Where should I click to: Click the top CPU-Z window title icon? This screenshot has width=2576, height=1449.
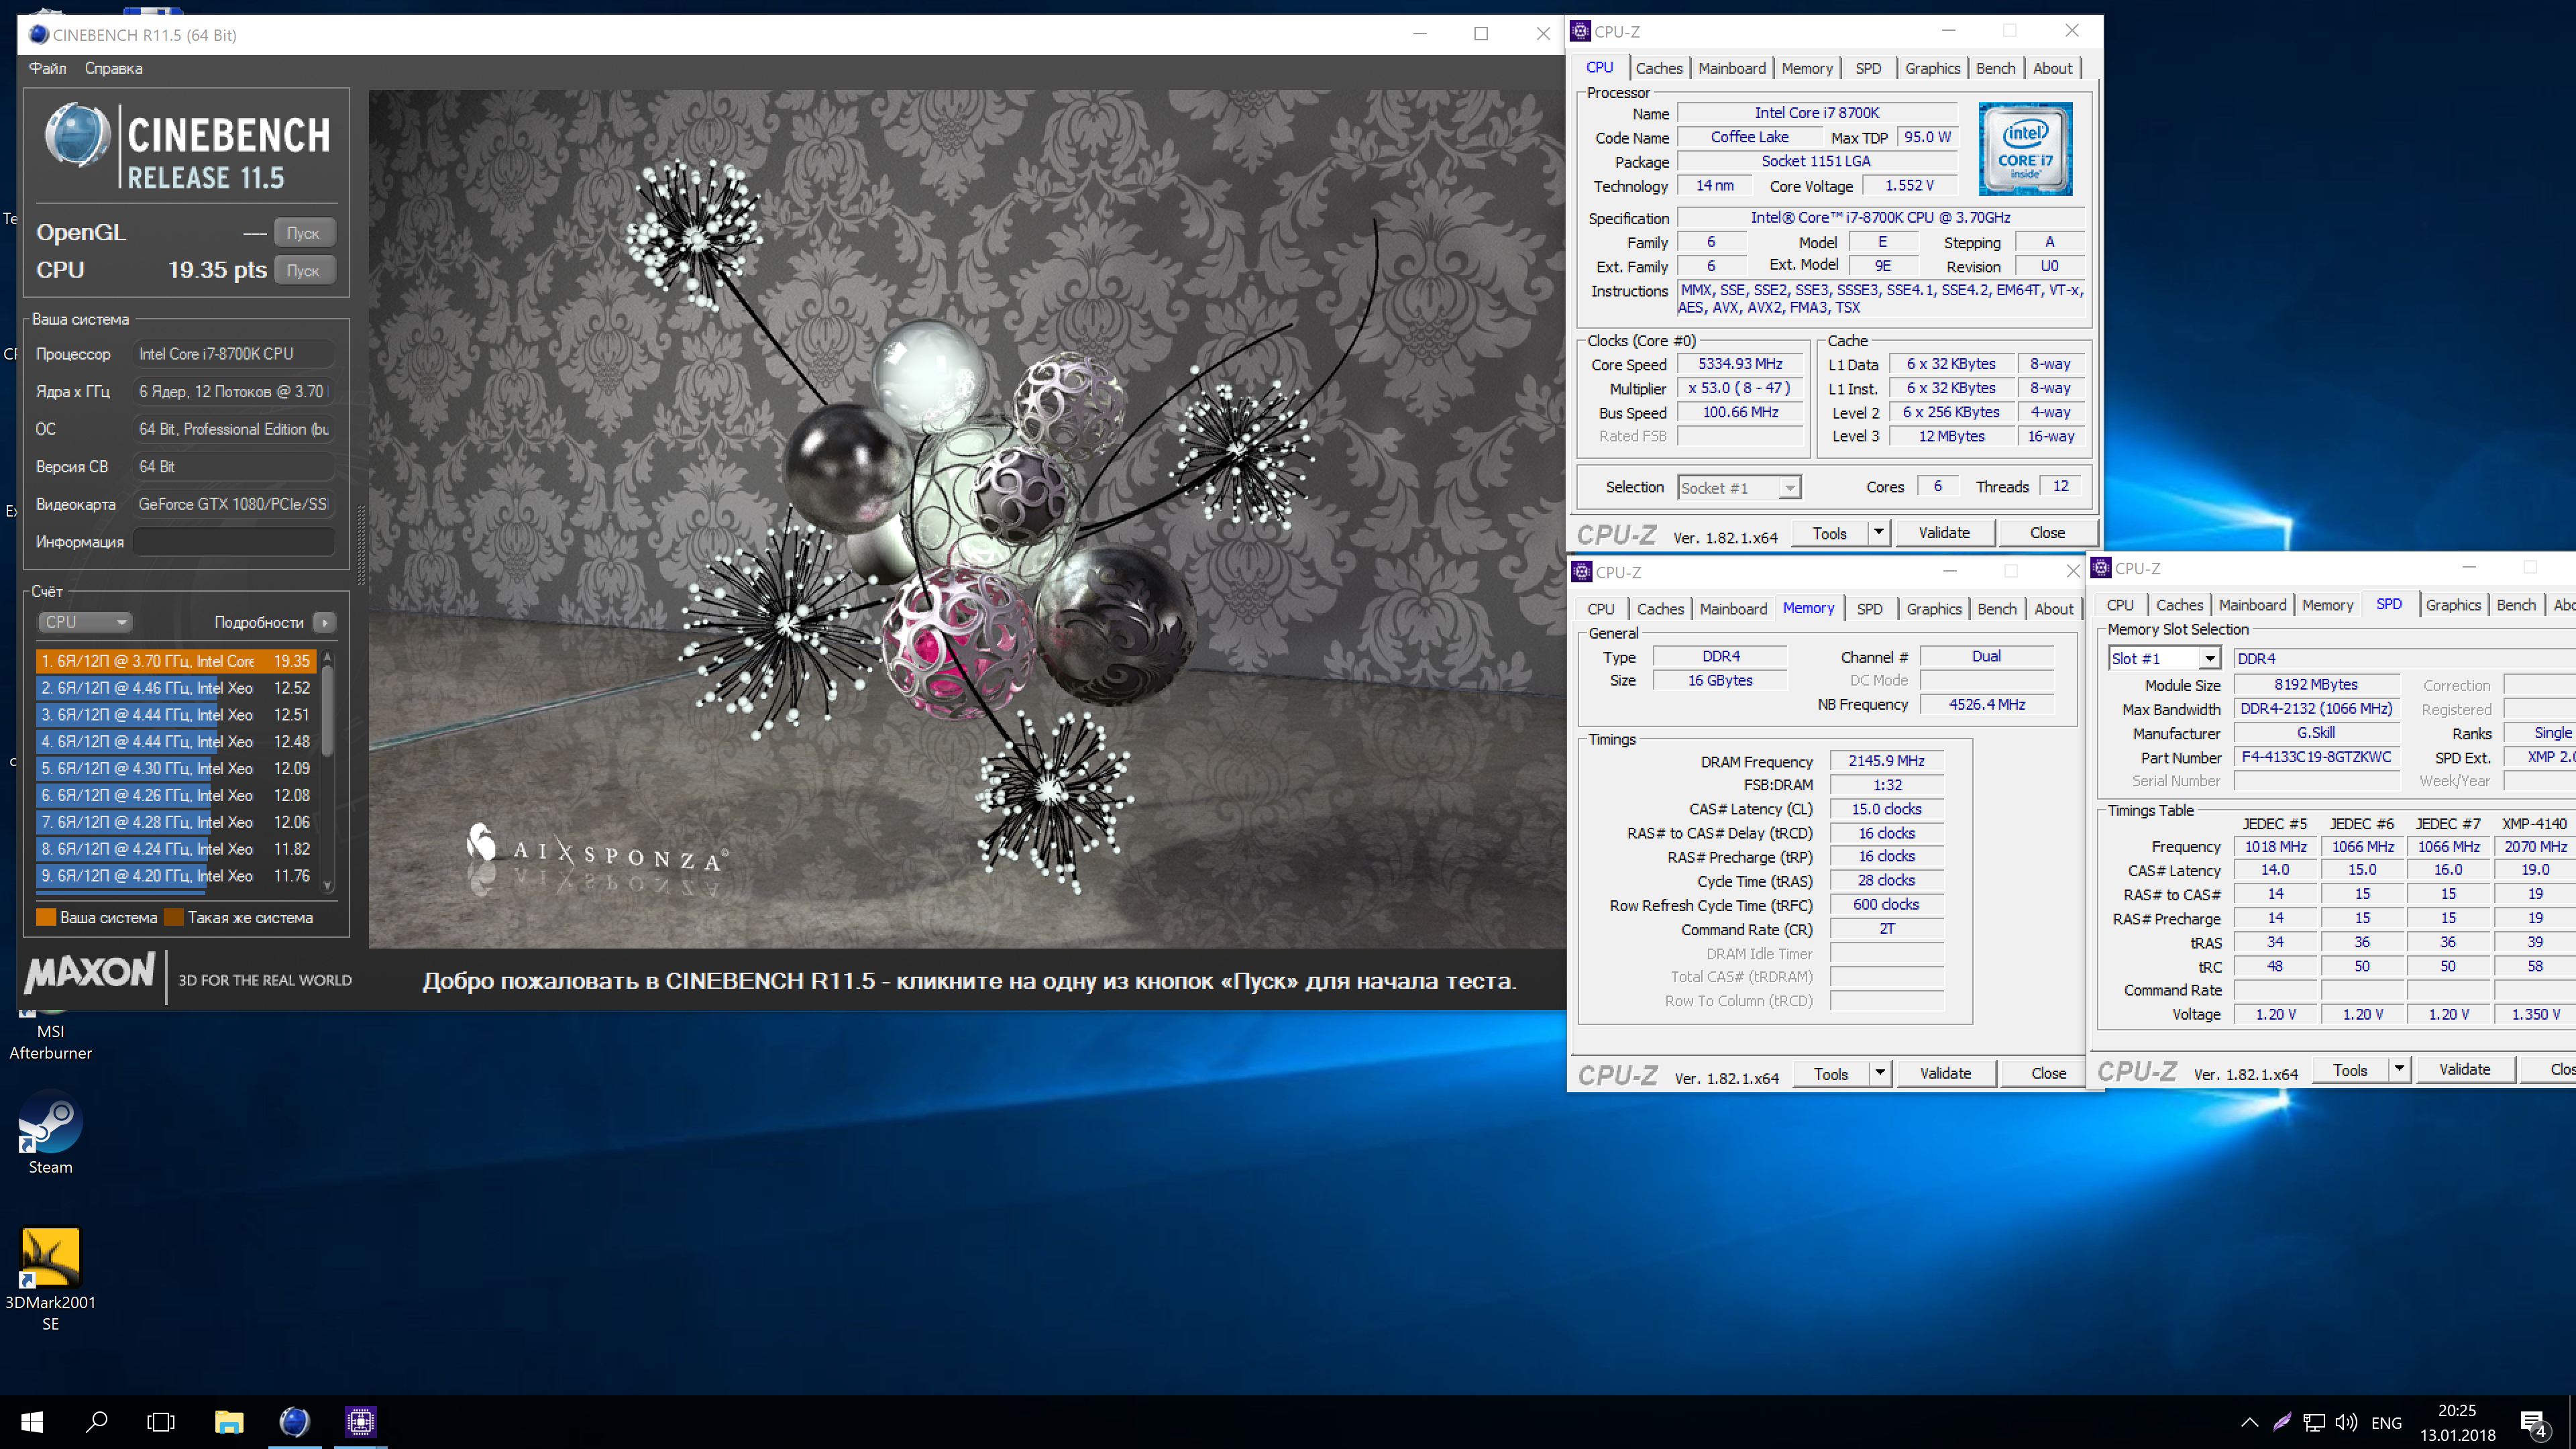pos(1581,31)
